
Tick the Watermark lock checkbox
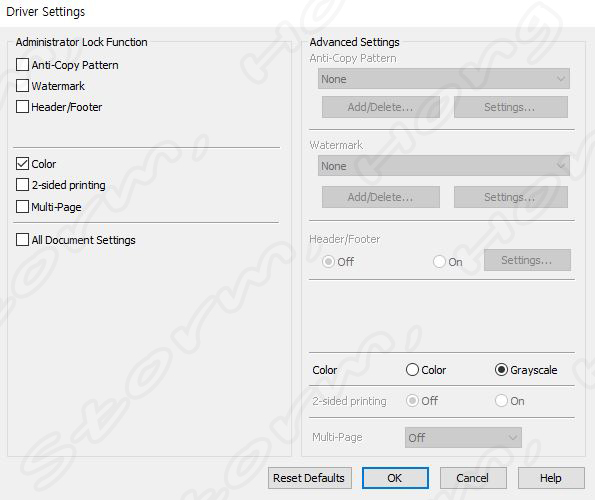(22, 86)
